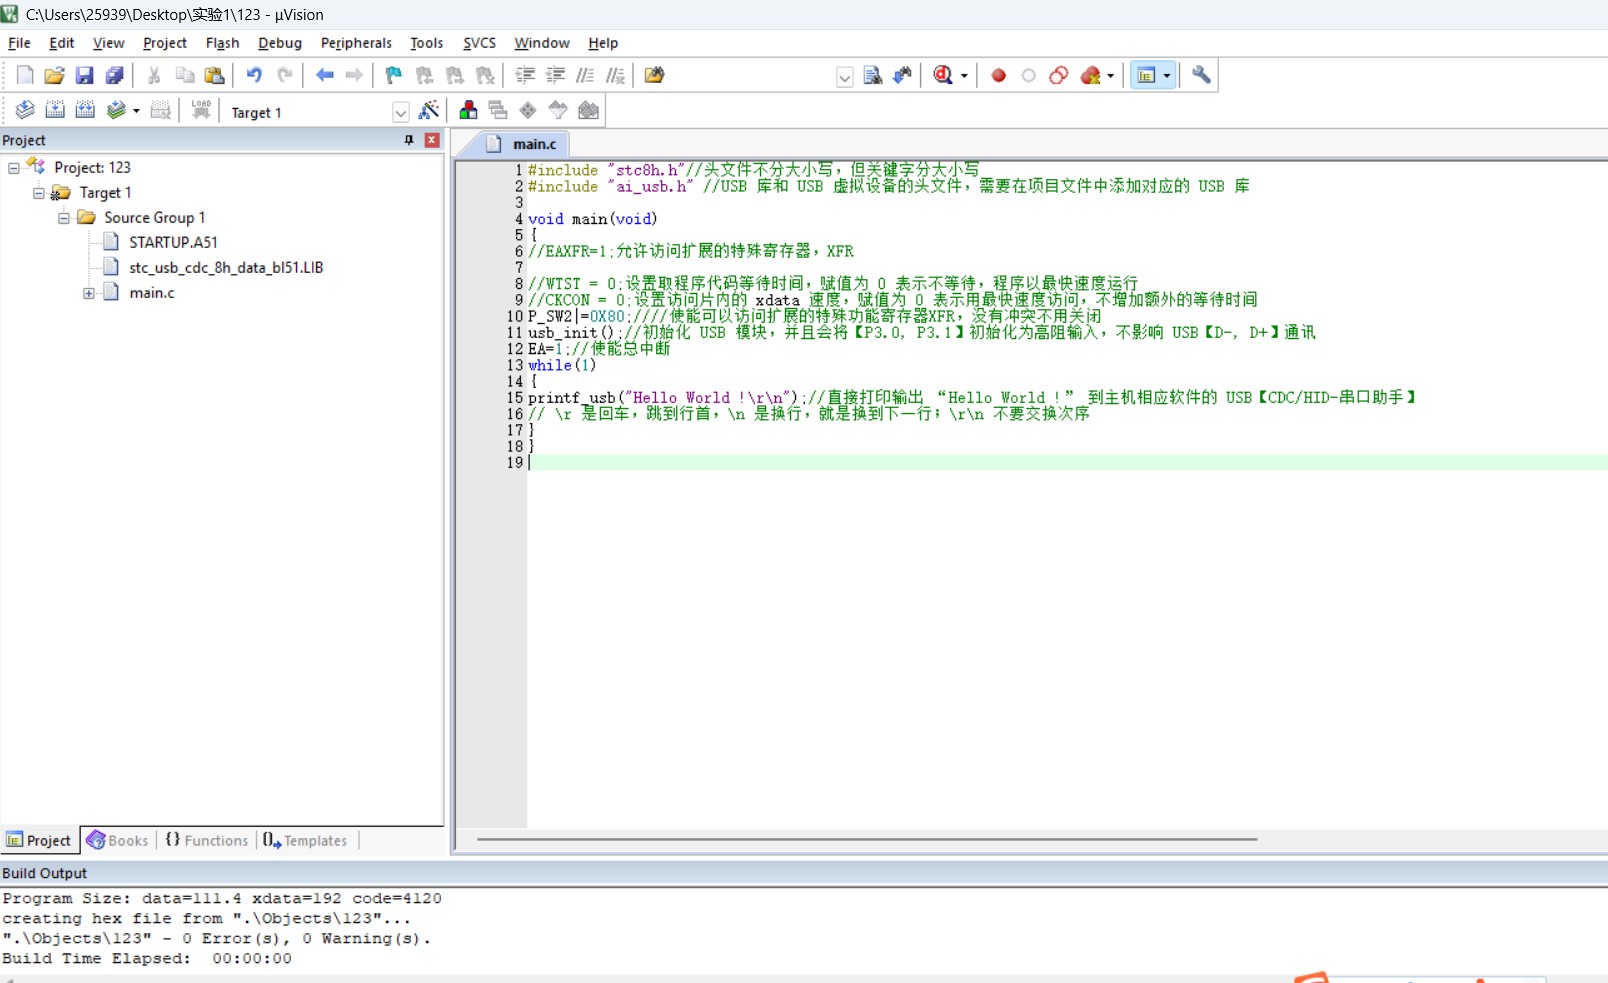
Task: Open Manage Project Items colored boxes icon
Action: [x=468, y=110]
